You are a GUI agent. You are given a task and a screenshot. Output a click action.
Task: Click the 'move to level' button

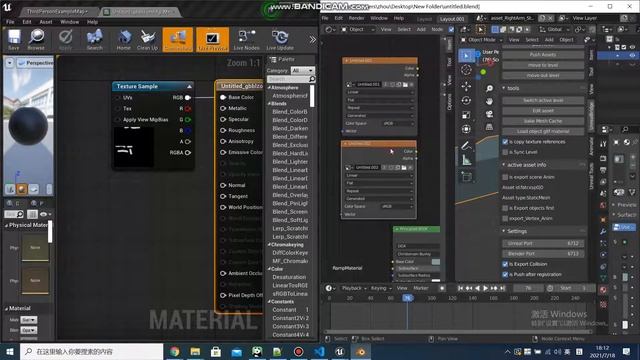coord(543,65)
